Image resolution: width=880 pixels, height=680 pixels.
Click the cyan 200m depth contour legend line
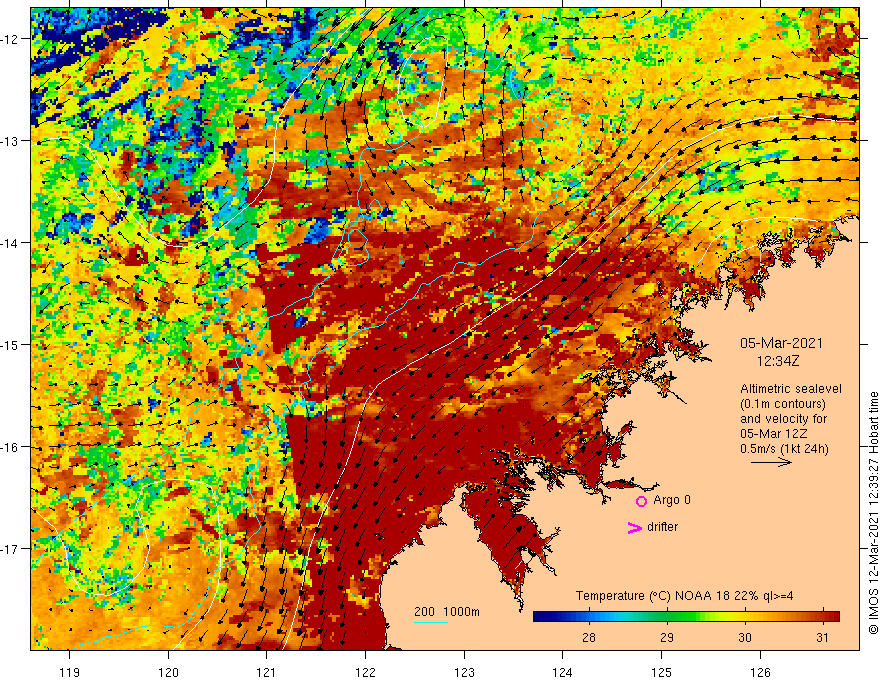[x=430, y=622]
